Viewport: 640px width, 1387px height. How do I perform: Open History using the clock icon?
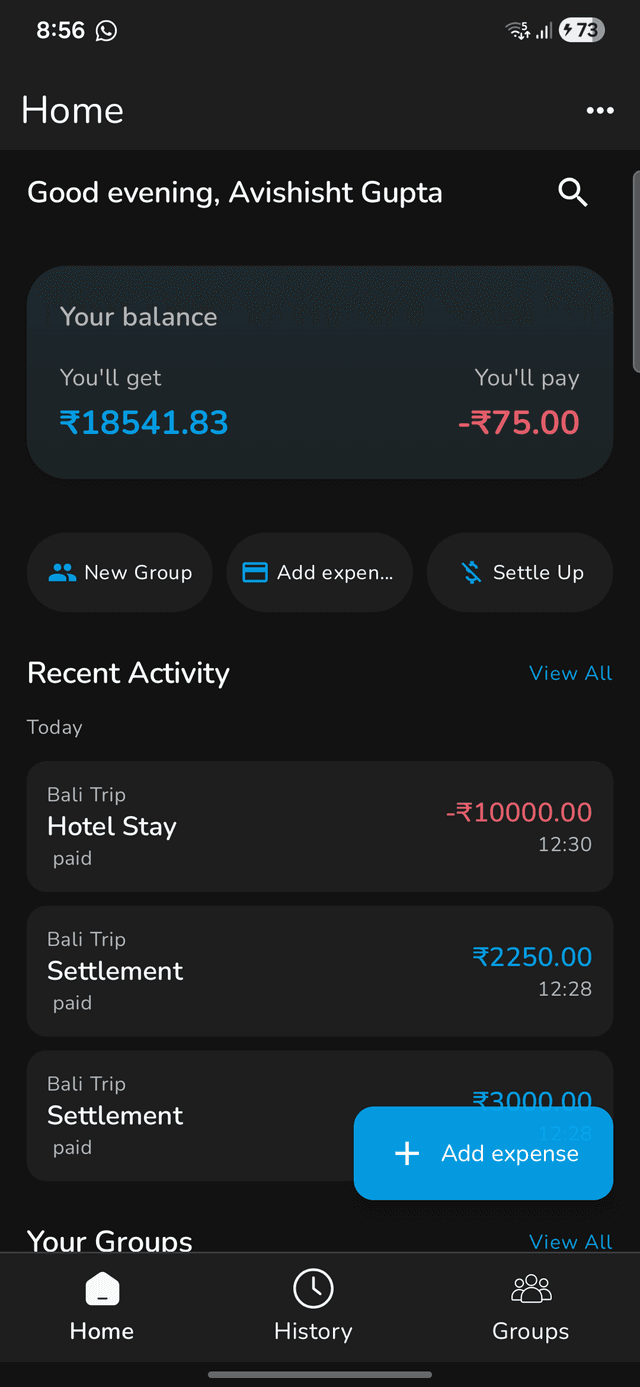pyautogui.click(x=313, y=1288)
